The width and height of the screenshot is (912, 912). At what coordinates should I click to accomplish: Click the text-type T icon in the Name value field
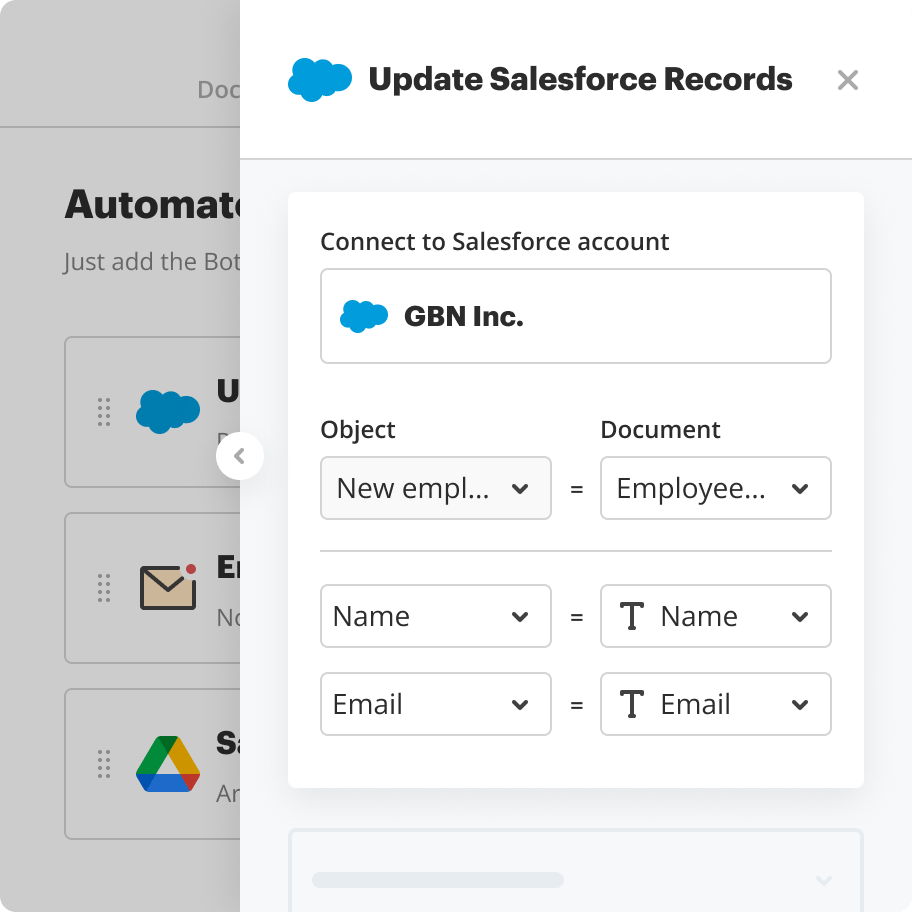point(632,616)
